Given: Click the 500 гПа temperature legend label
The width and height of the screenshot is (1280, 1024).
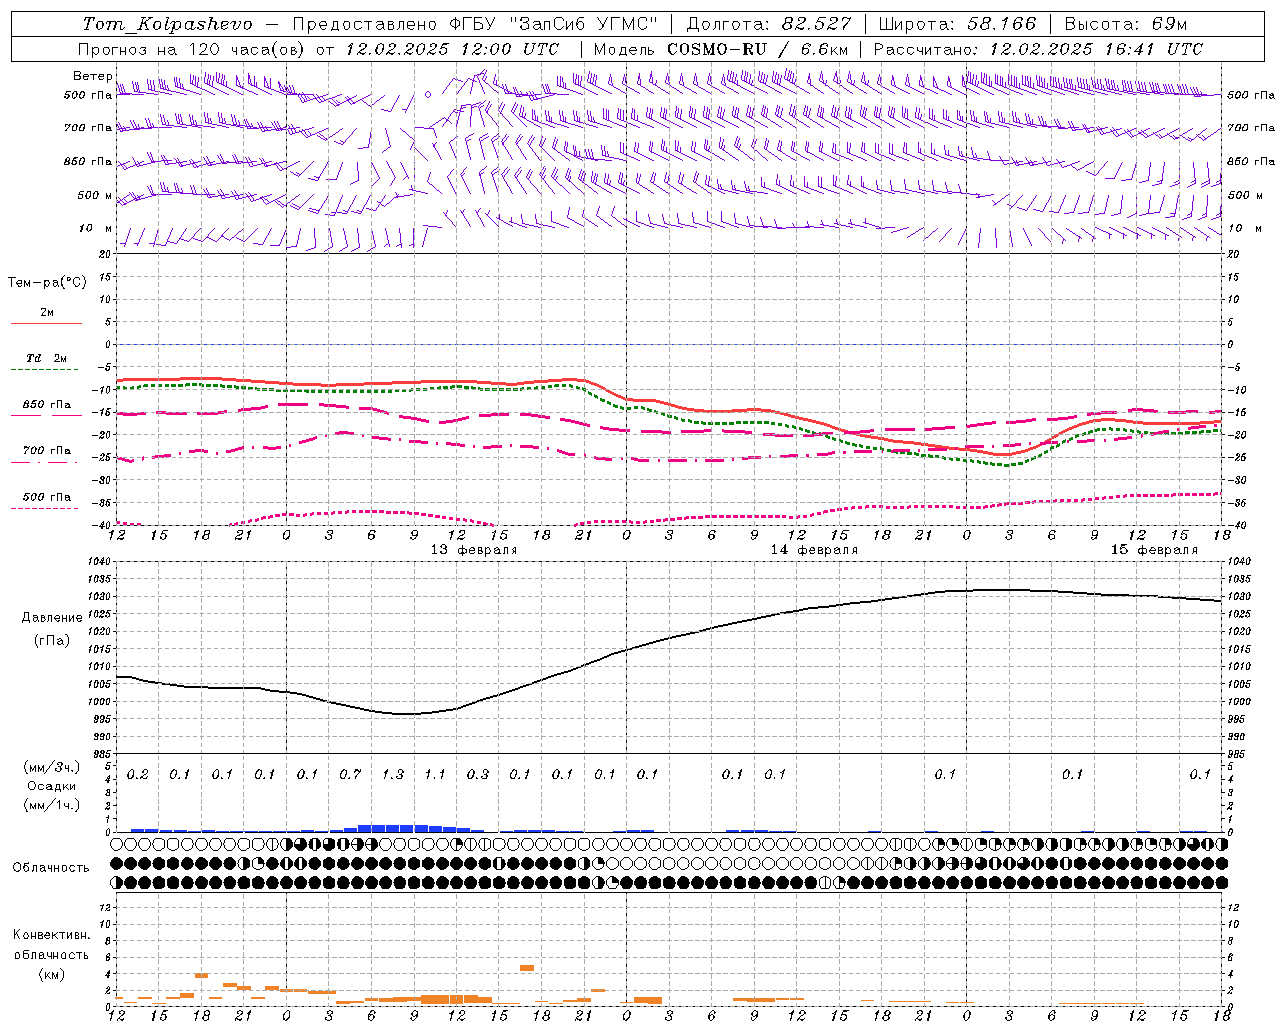Looking at the screenshot, I should pyautogui.click(x=47, y=497).
